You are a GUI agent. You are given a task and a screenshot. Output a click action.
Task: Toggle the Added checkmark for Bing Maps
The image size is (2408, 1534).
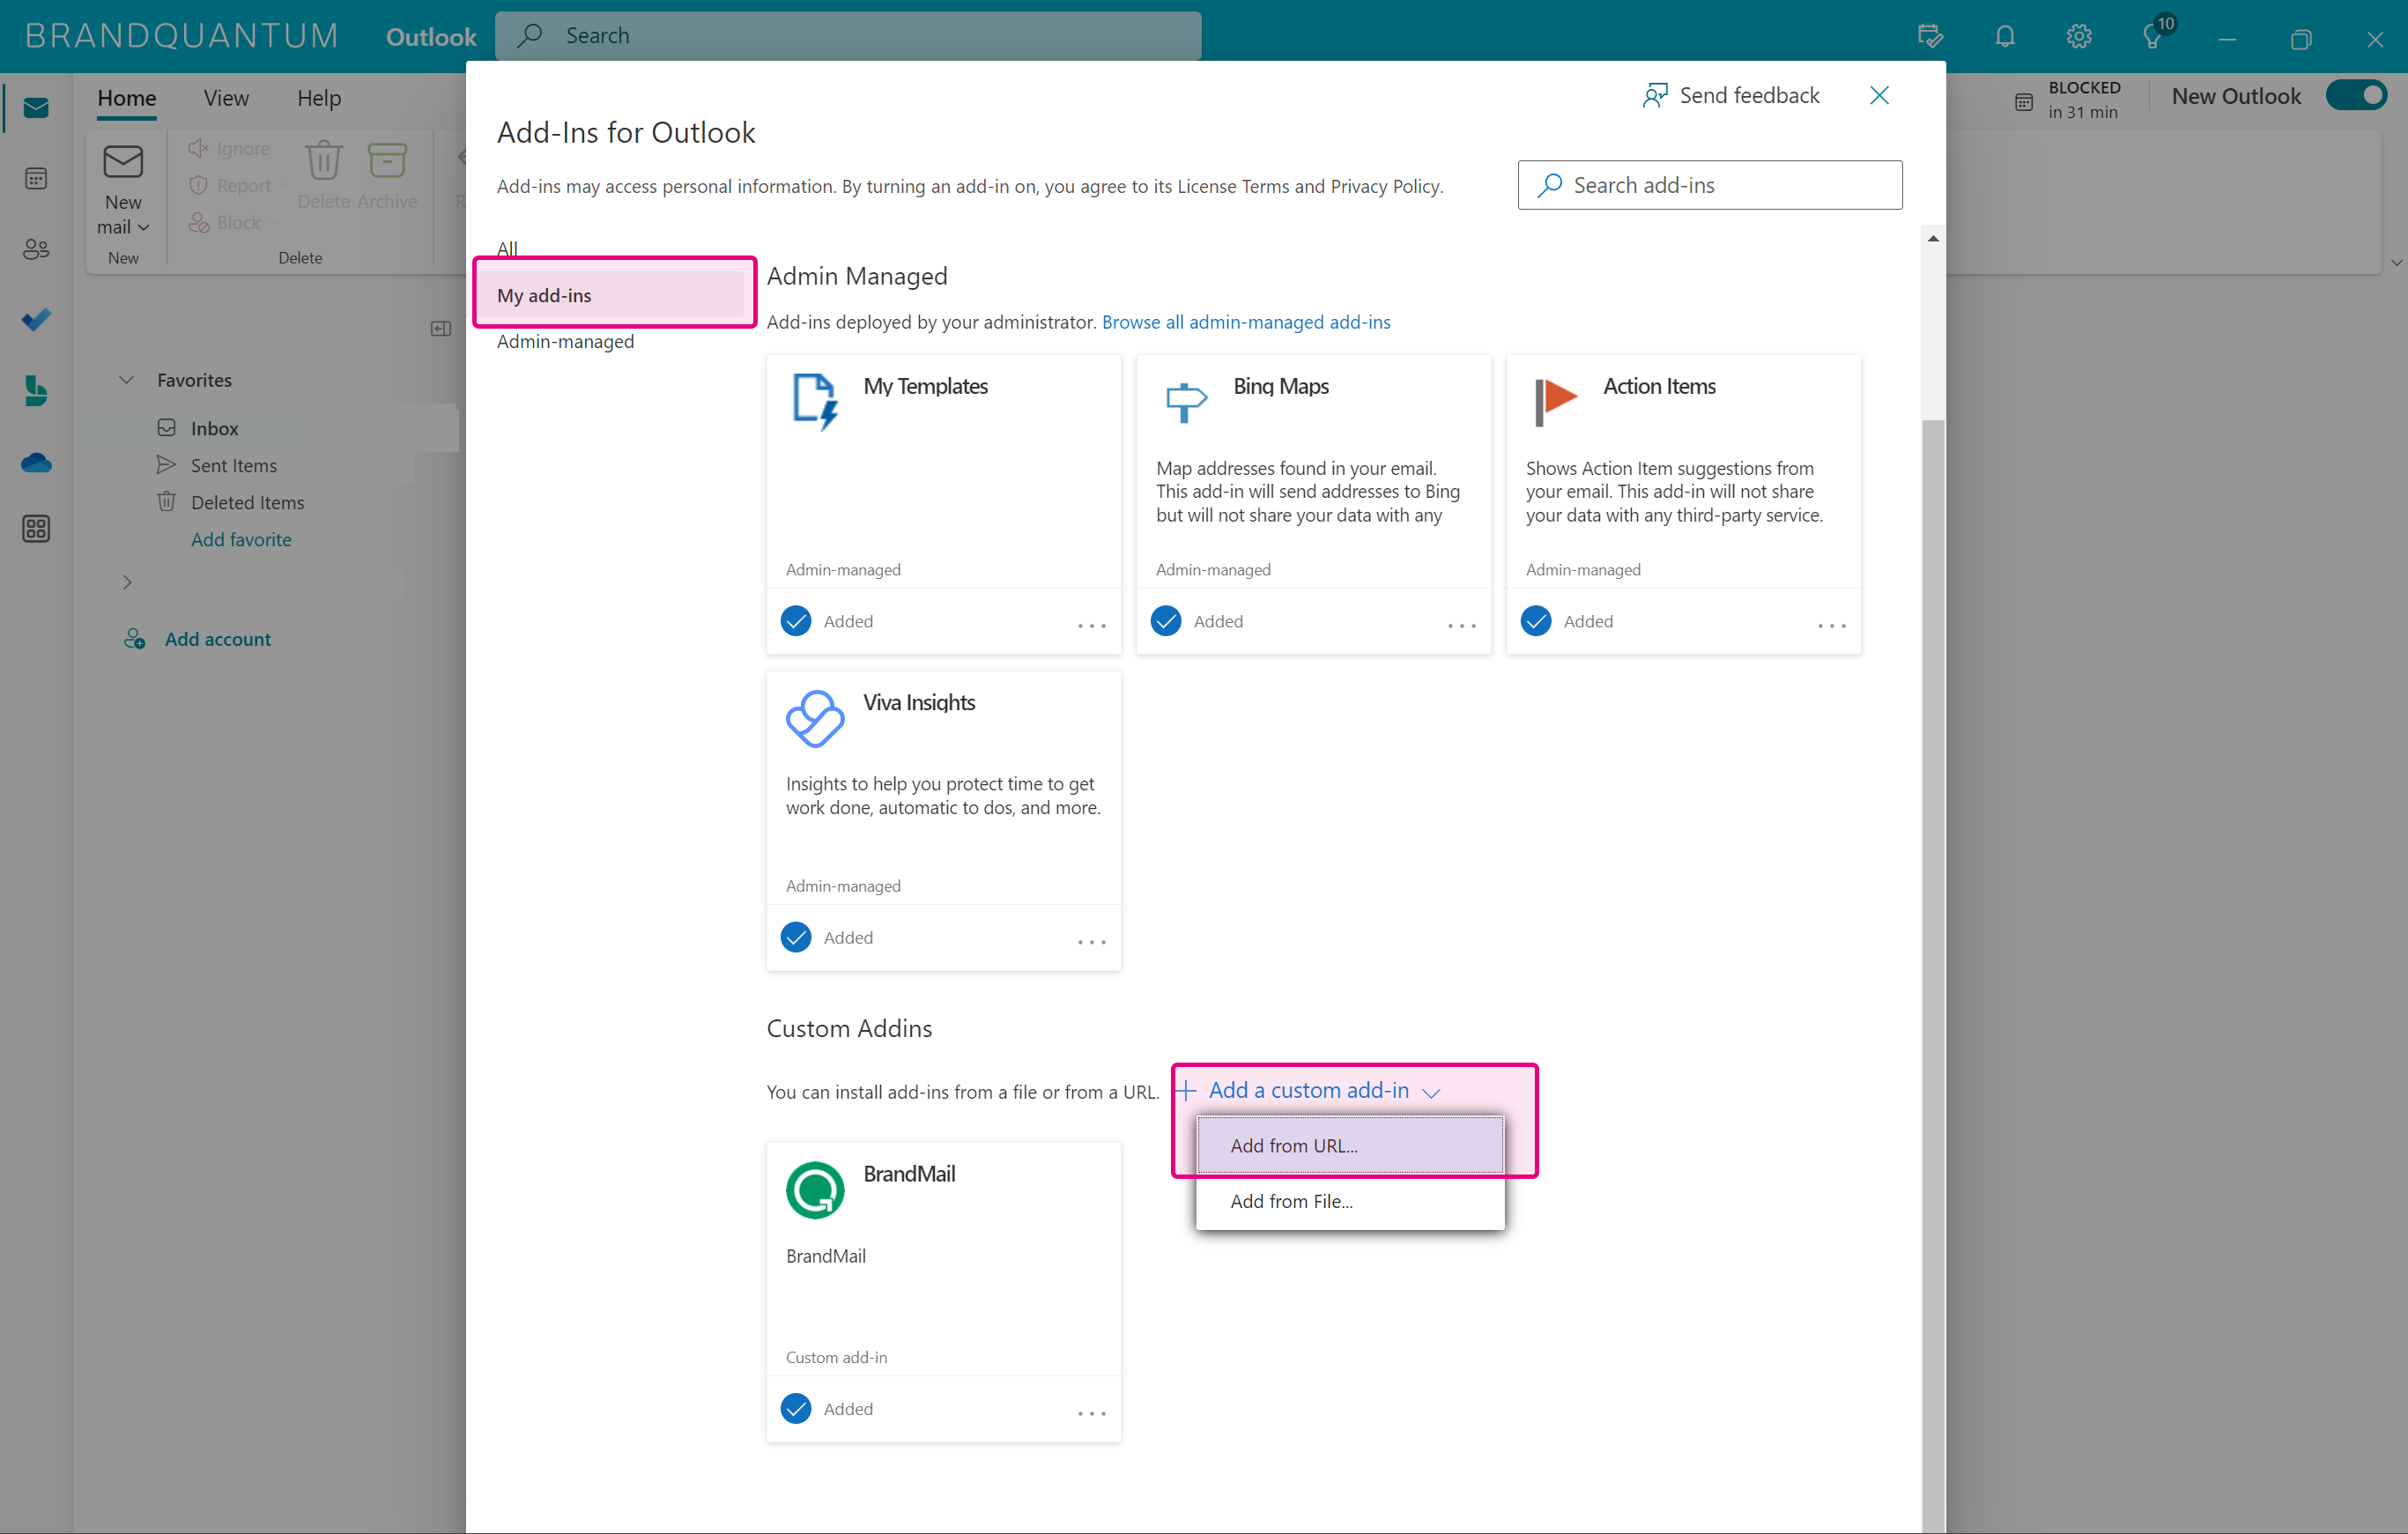click(1166, 621)
